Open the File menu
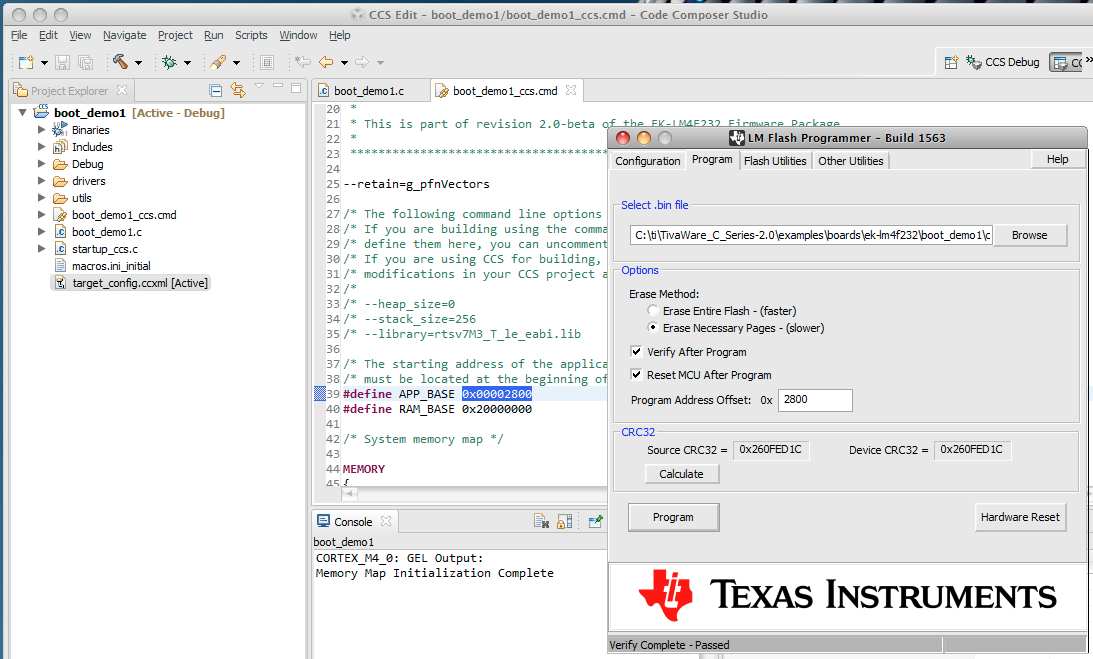This screenshot has width=1093, height=659. tap(19, 35)
